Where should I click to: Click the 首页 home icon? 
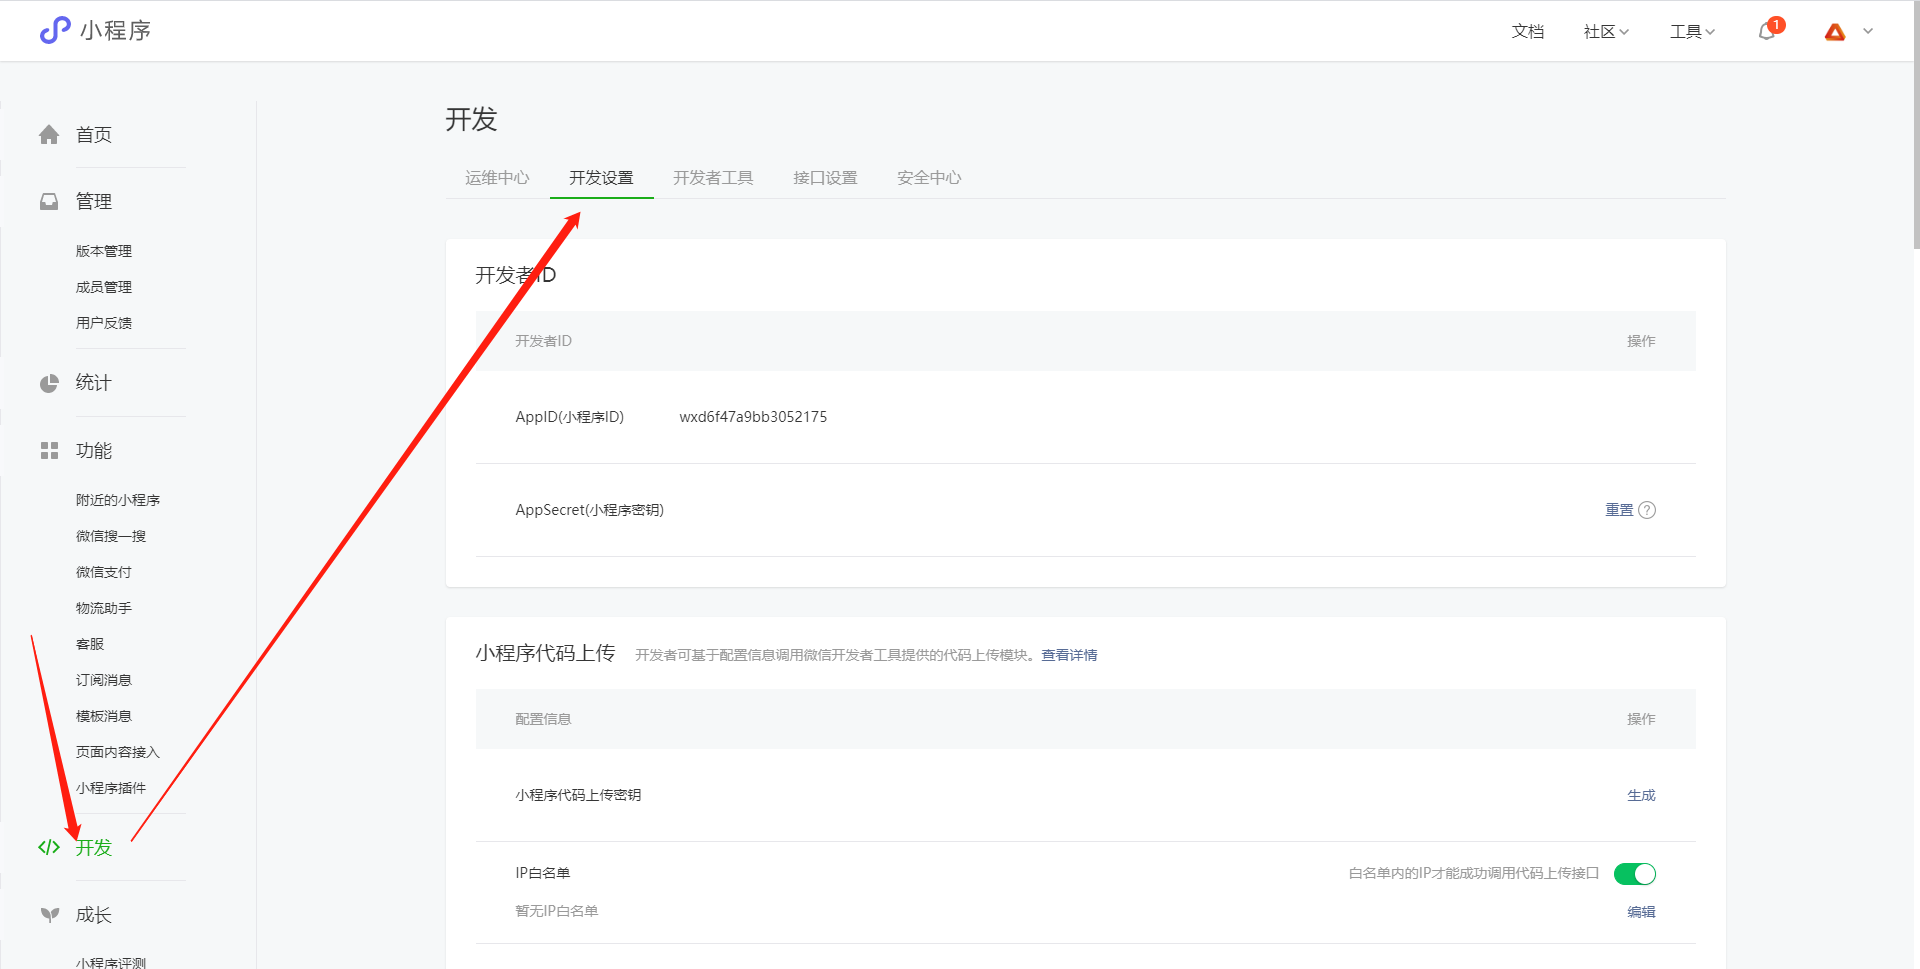tap(49, 135)
